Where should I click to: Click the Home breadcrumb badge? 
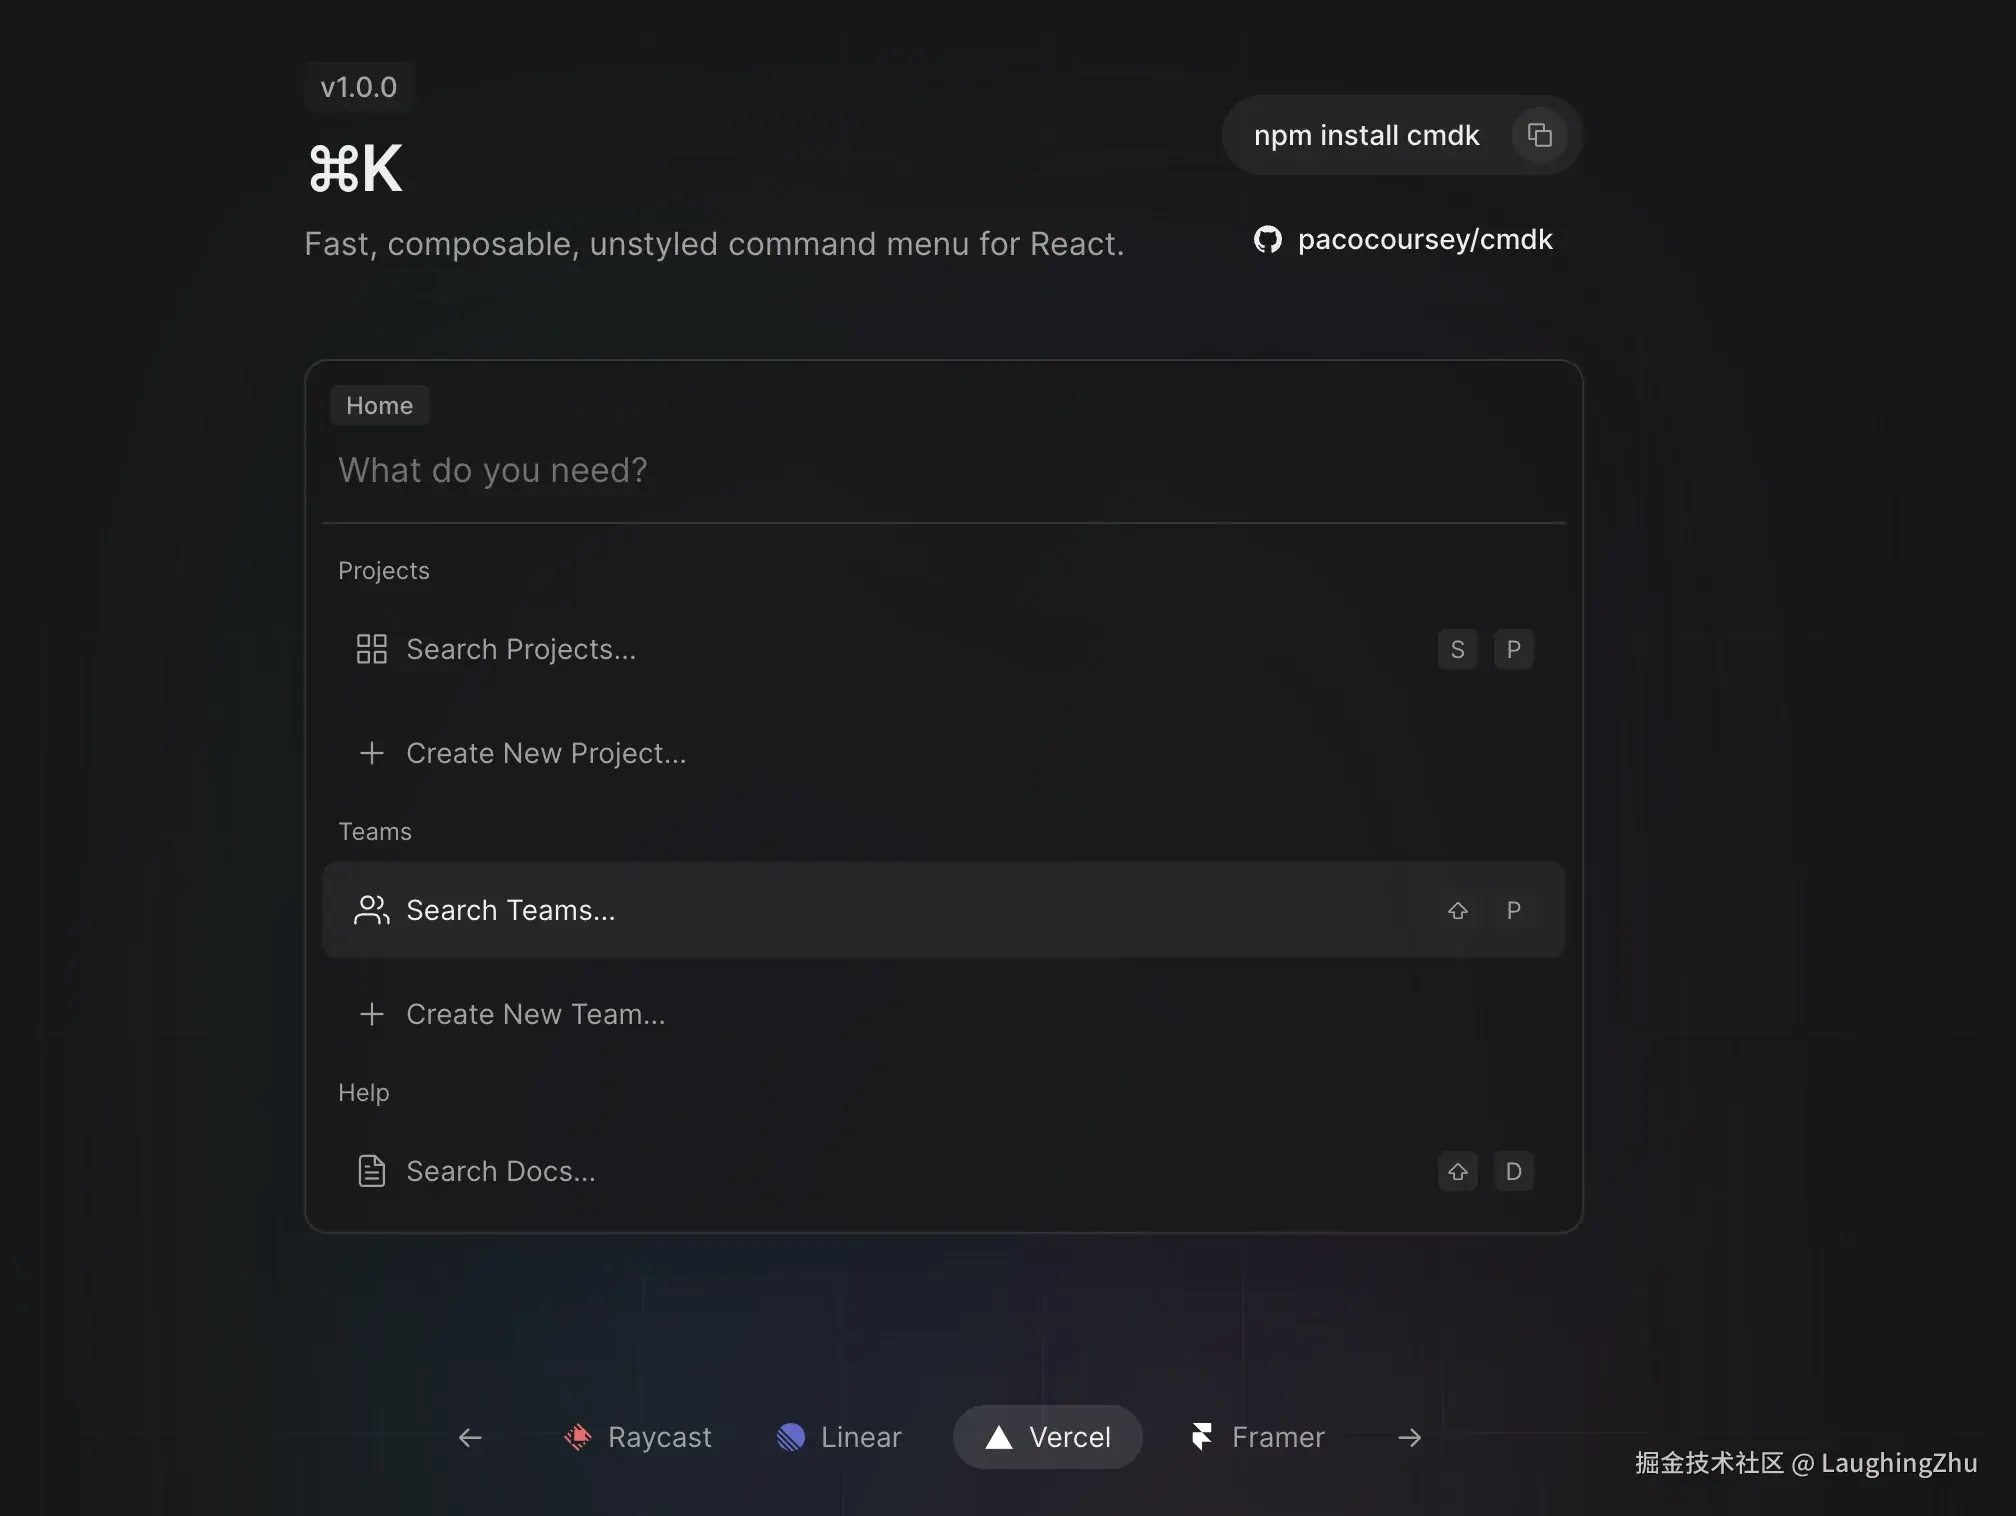(x=379, y=405)
